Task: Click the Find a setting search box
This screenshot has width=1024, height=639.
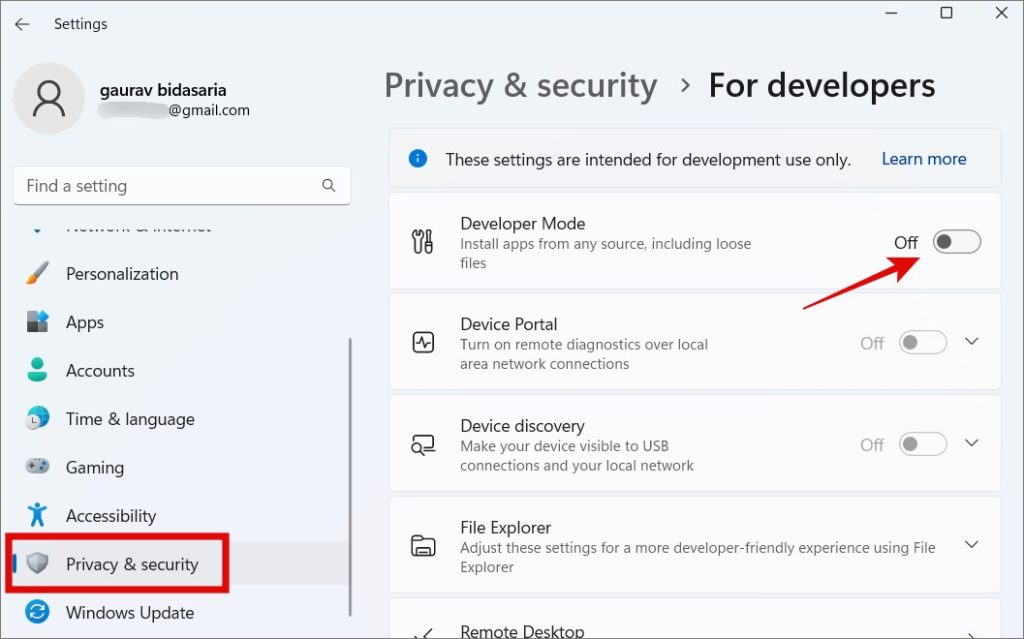Action: point(182,186)
